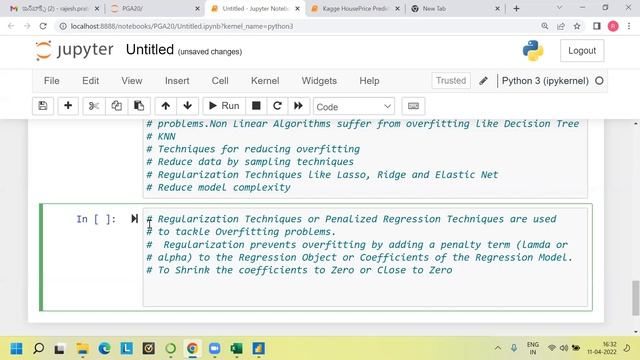Share this page icon in the address bar

tap(561, 26)
